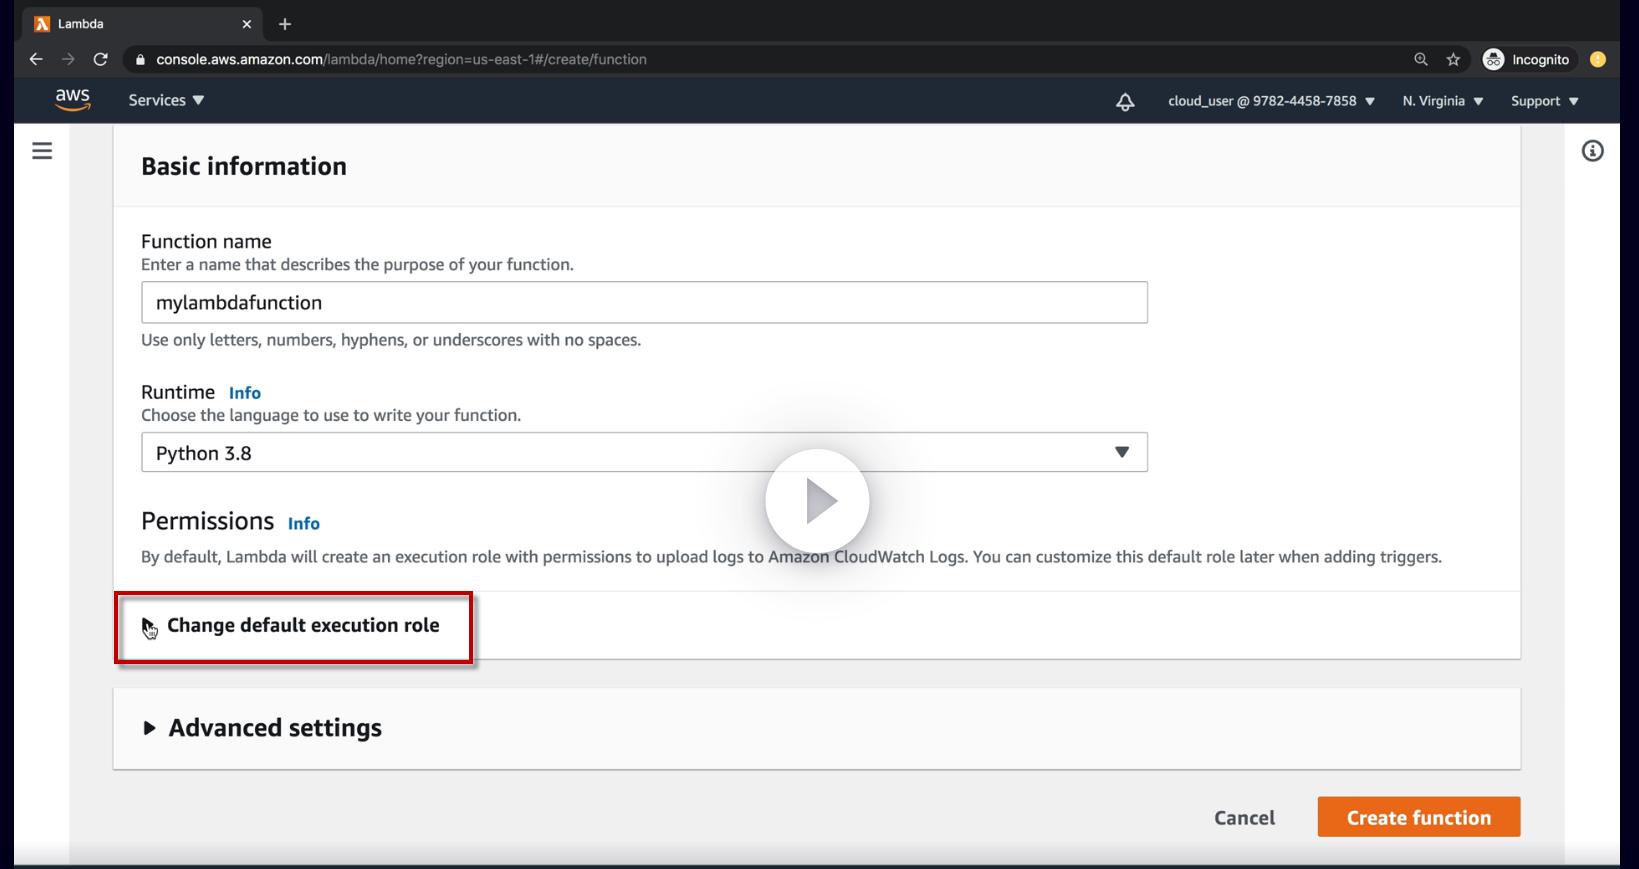The image size is (1639, 869).
Task: Click the Permissions heading text
Action: tap(207, 521)
